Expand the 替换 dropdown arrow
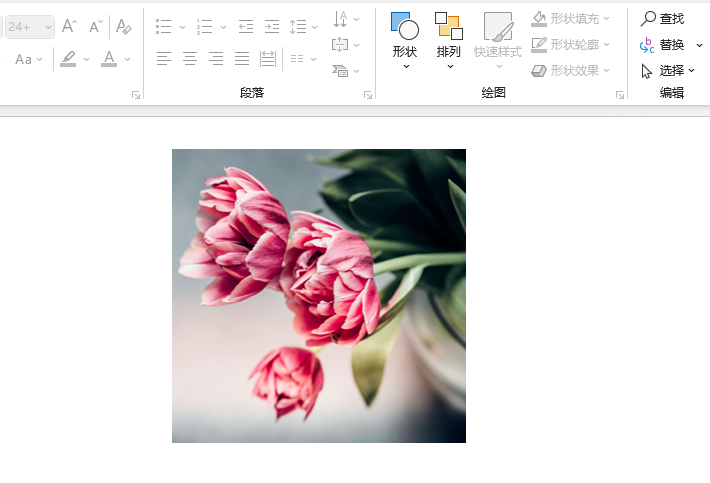 [x=699, y=45]
